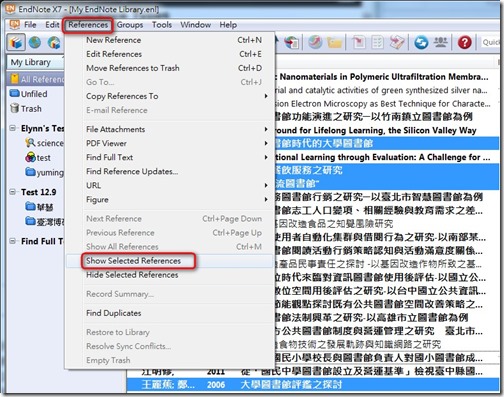Click the Quick search input field

490,42
